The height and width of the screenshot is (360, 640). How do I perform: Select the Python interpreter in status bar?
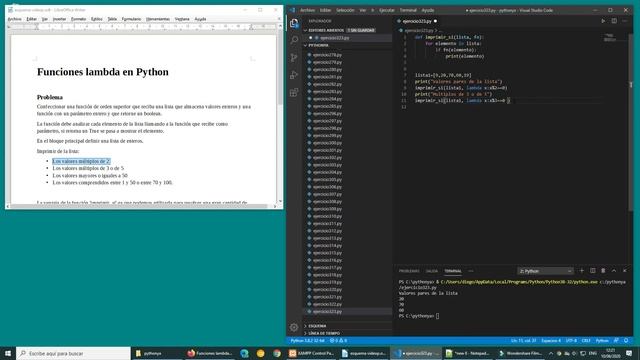point(307,340)
